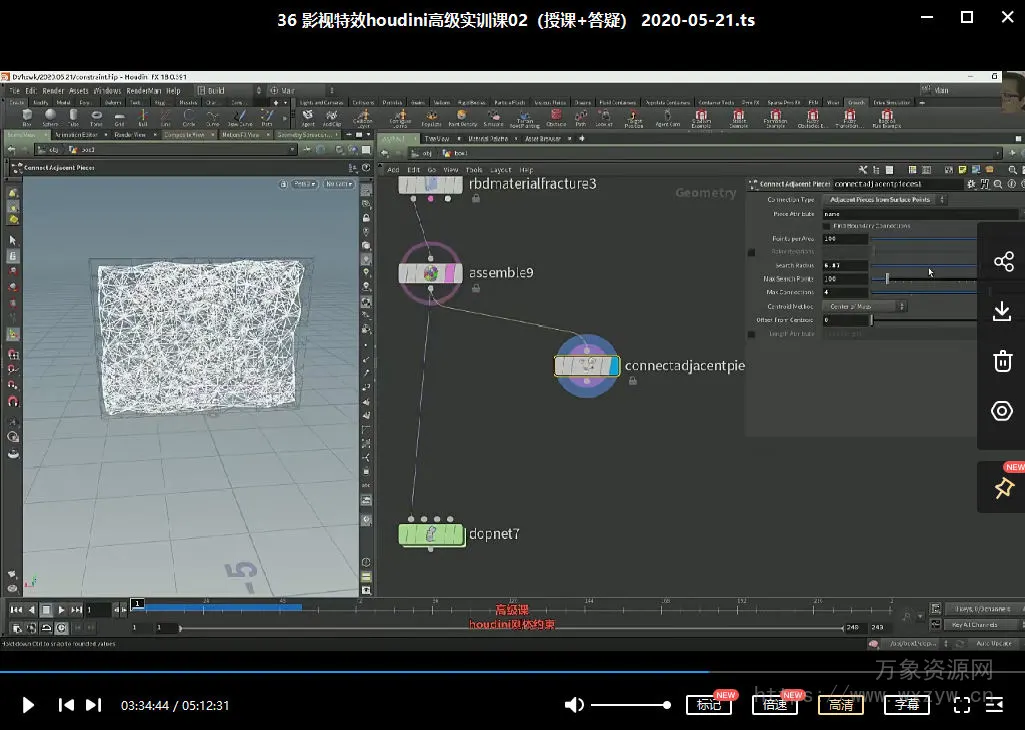The image size is (1025, 730).
Task: Open the Connection Type dropdown
Action: point(884,200)
